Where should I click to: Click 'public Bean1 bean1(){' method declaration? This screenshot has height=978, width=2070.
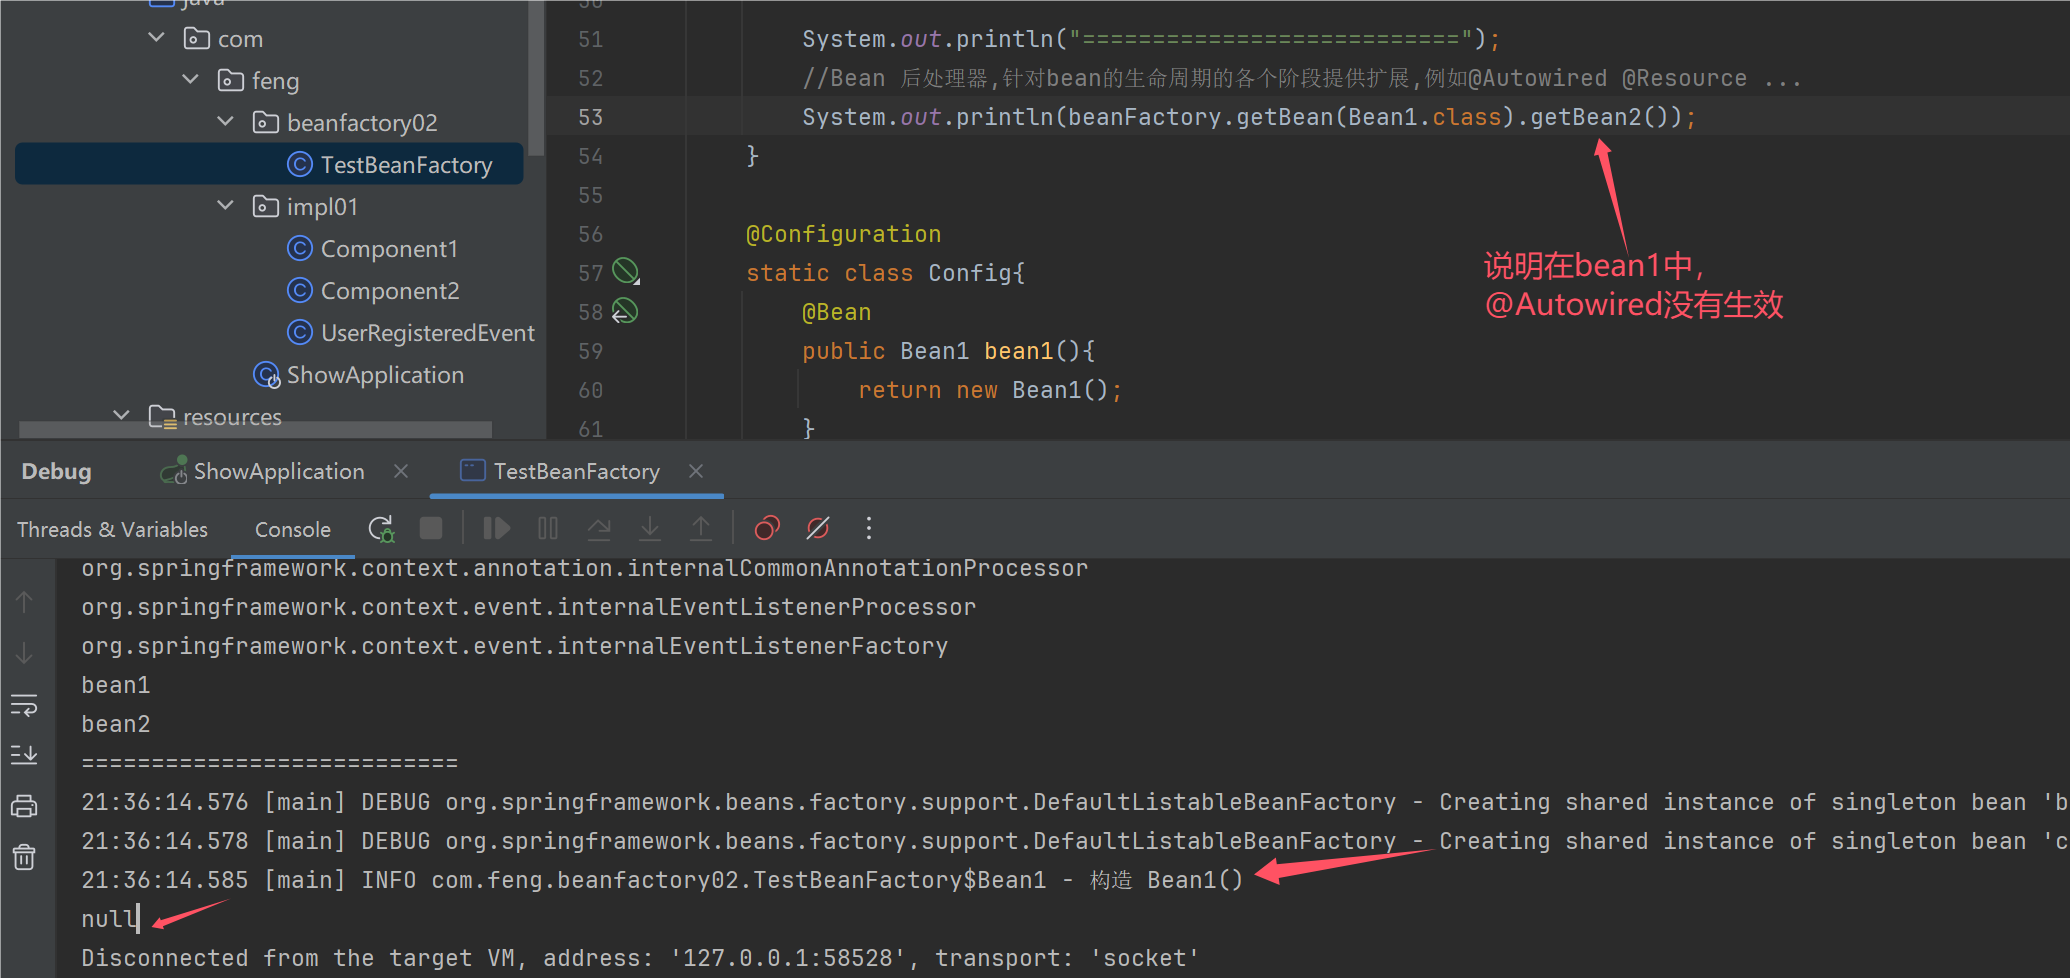pos(948,351)
